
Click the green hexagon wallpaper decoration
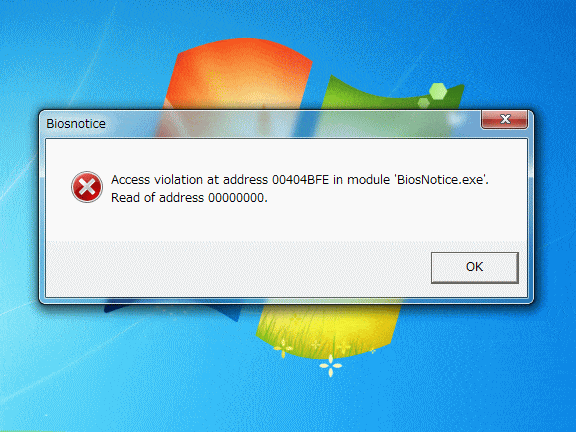[438, 91]
